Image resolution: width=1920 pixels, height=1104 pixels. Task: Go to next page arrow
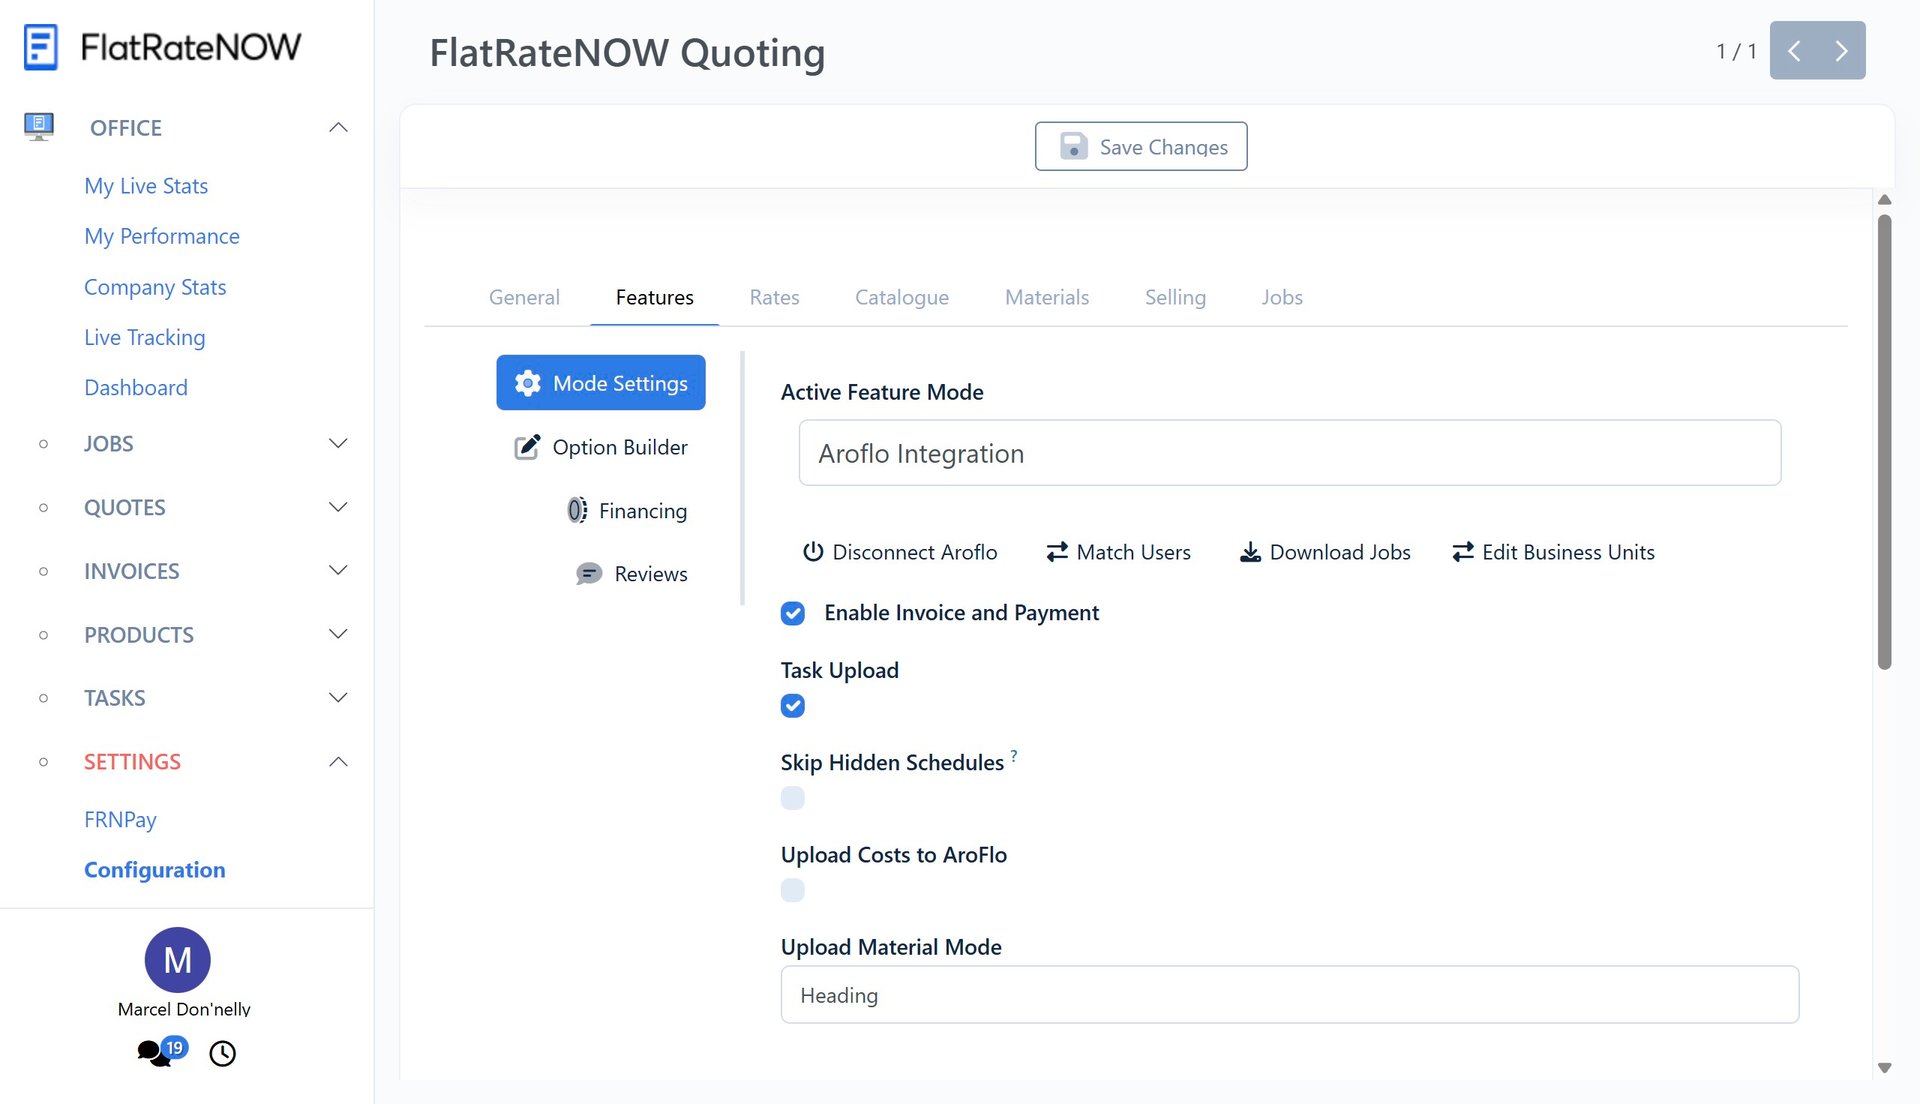pos(1841,50)
